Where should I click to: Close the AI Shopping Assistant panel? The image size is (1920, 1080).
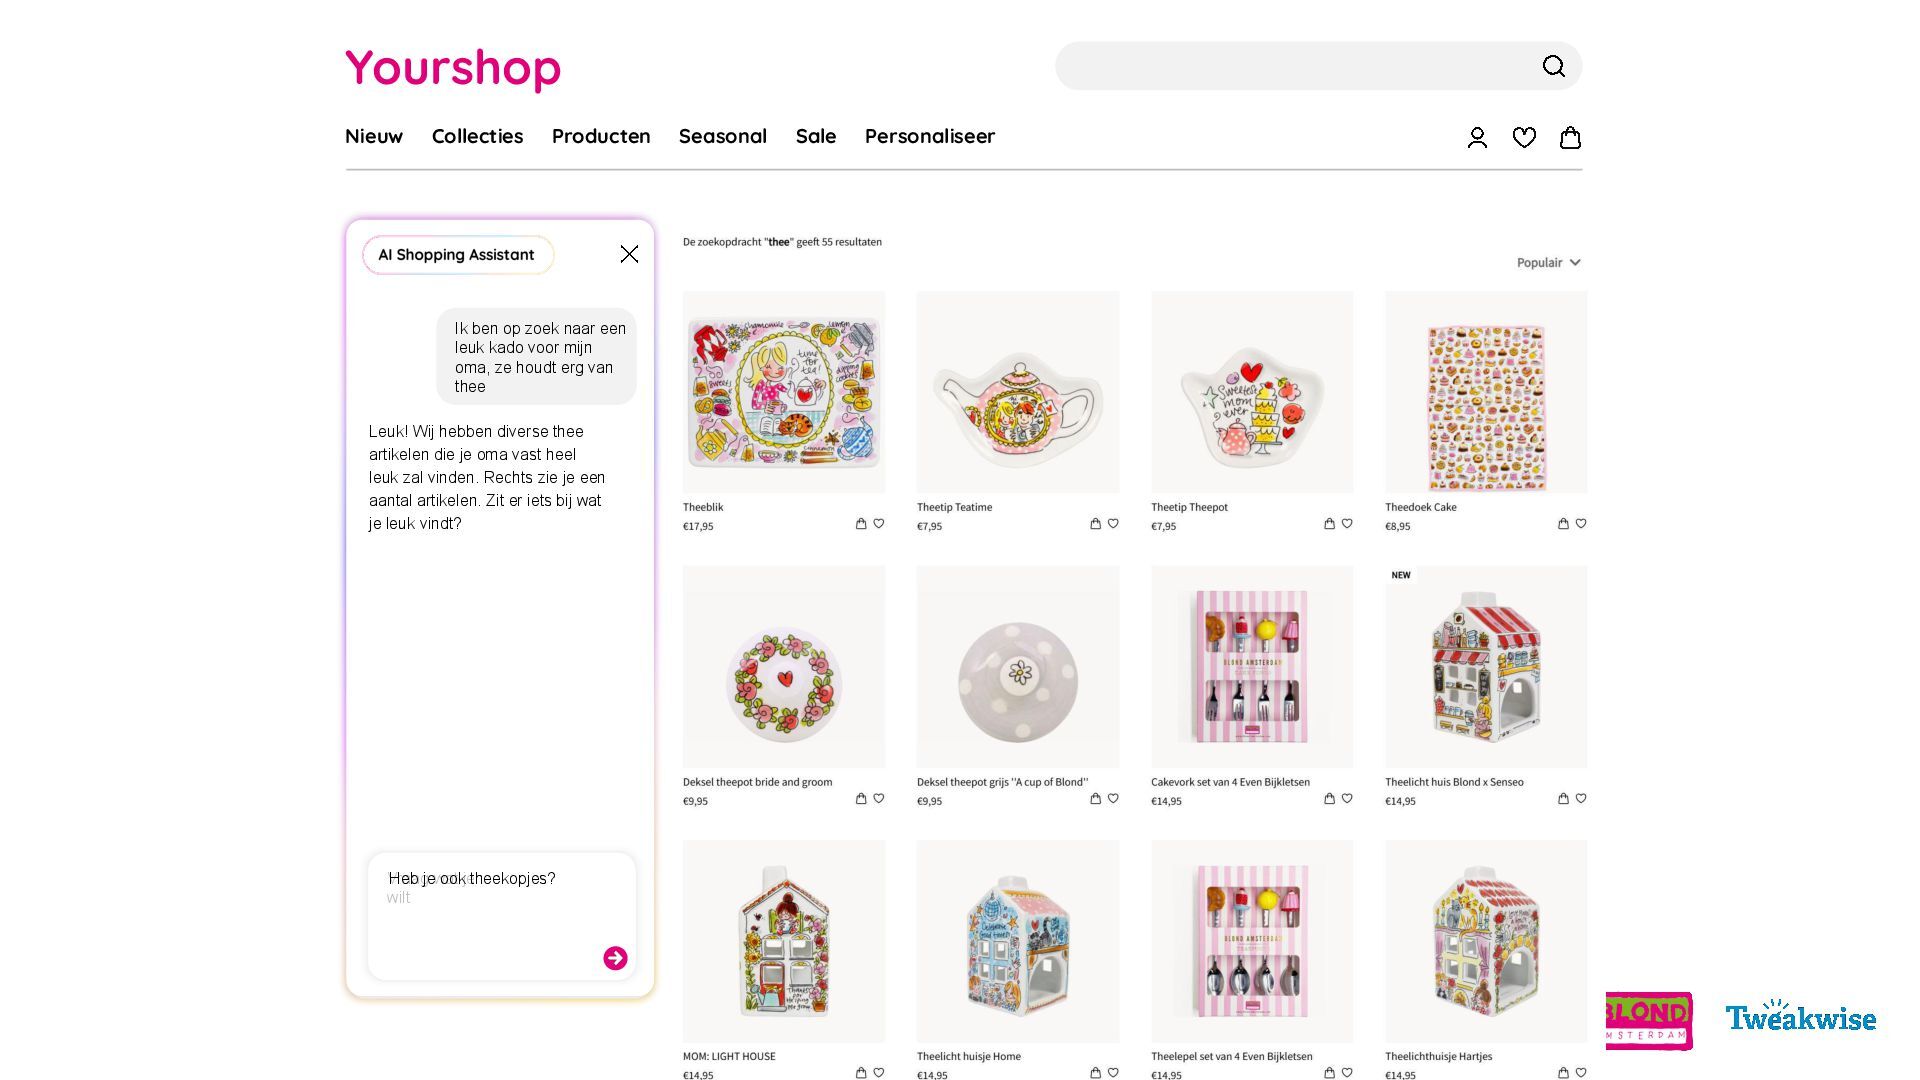pos(629,254)
